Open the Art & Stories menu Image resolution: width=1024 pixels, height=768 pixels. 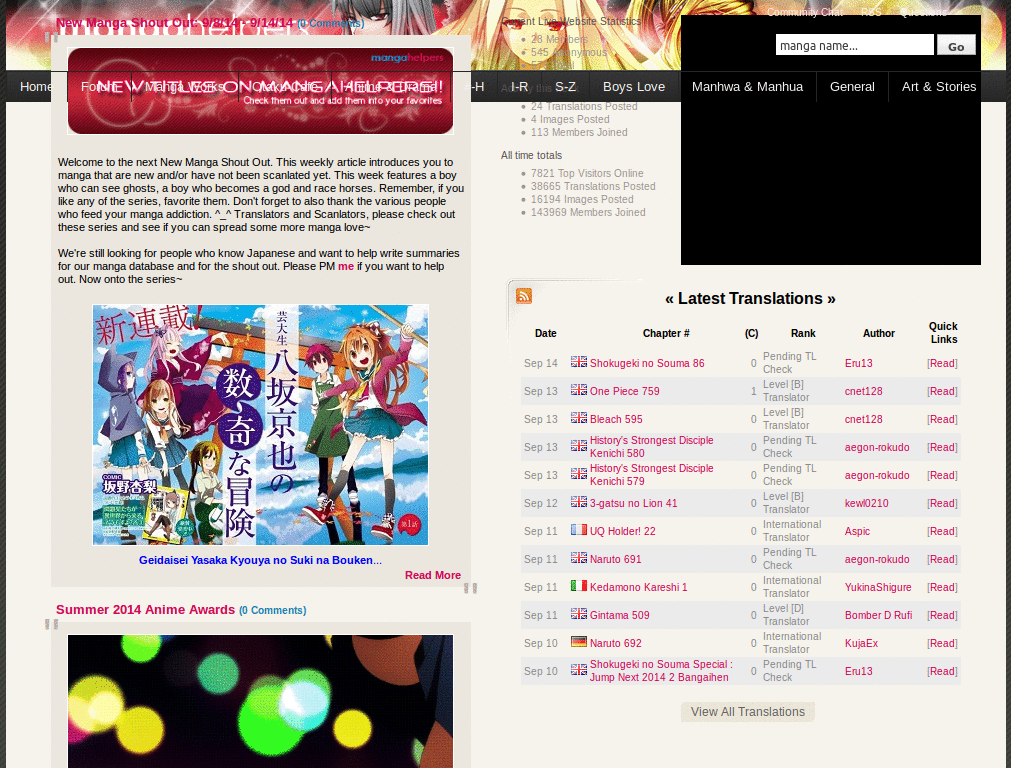click(x=938, y=87)
